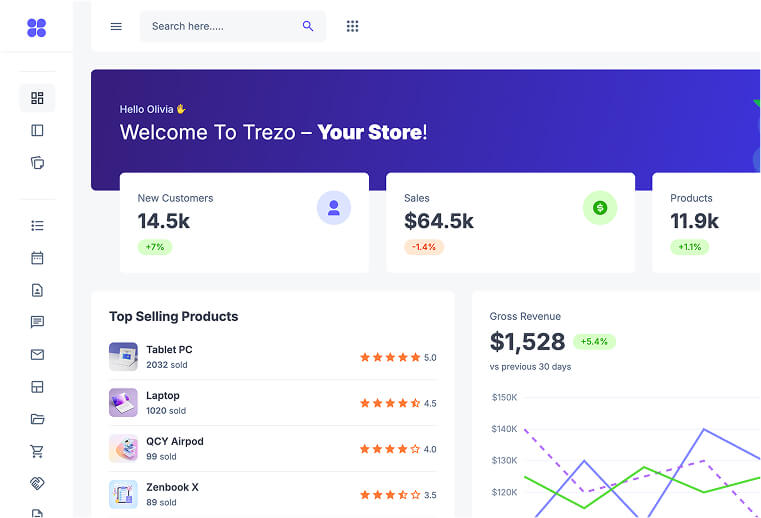Open the to-do list icon in sidebar
Viewport: 761px width, 518px height.
pos(37,226)
